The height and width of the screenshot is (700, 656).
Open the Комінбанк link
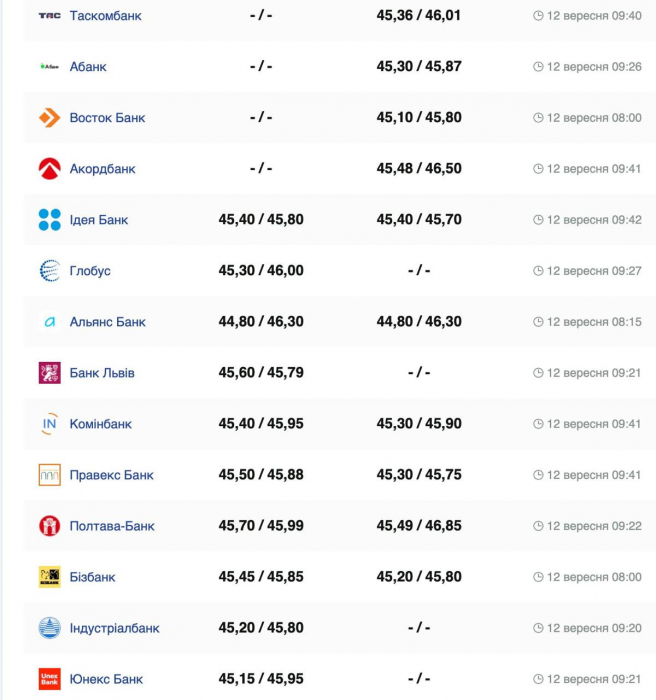tap(100, 424)
